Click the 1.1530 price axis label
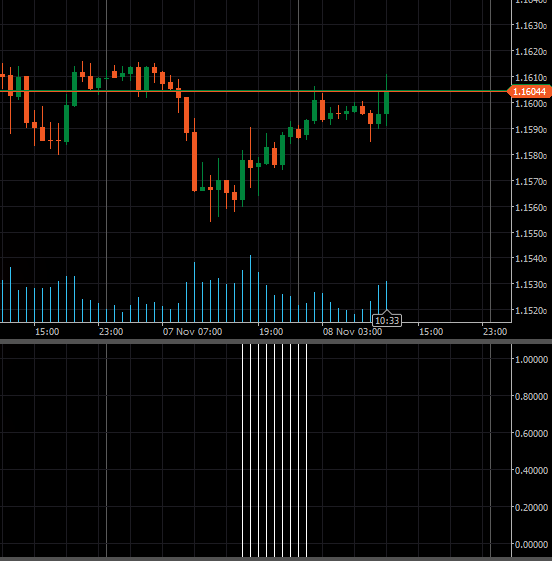Screen dimensions: 552x561 [531, 284]
